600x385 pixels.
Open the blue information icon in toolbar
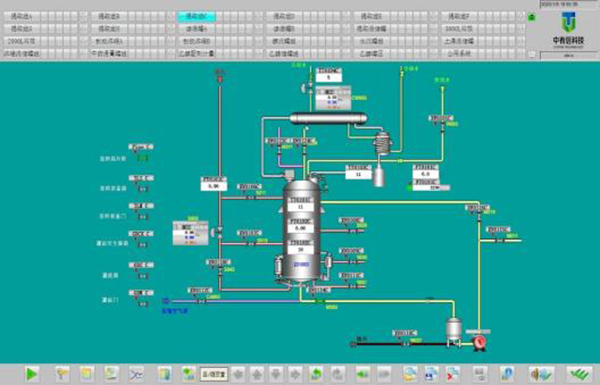pos(507,374)
